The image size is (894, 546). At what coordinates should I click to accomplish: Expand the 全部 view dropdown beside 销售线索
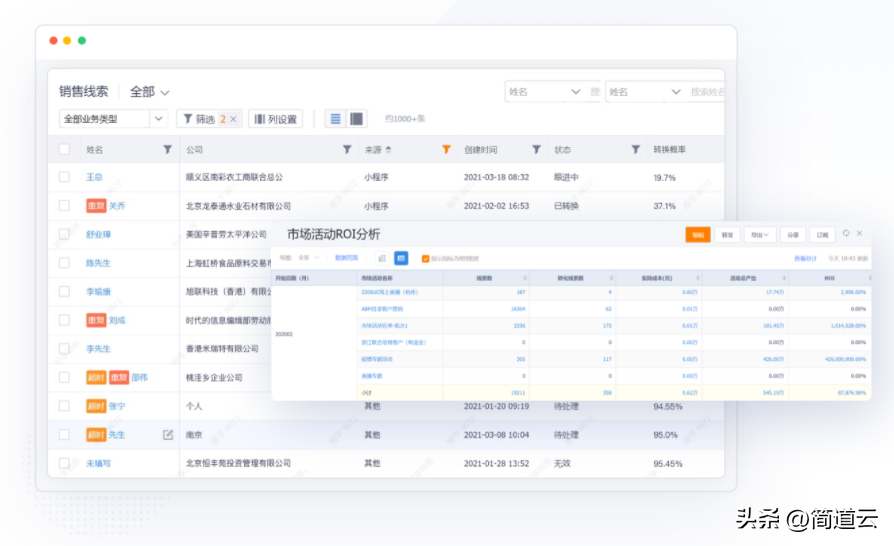tap(149, 92)
